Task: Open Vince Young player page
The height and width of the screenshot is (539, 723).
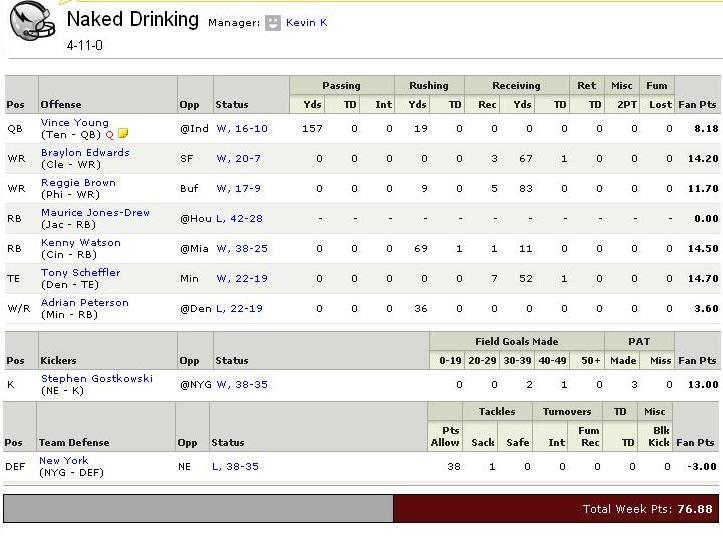Action: 75,123
